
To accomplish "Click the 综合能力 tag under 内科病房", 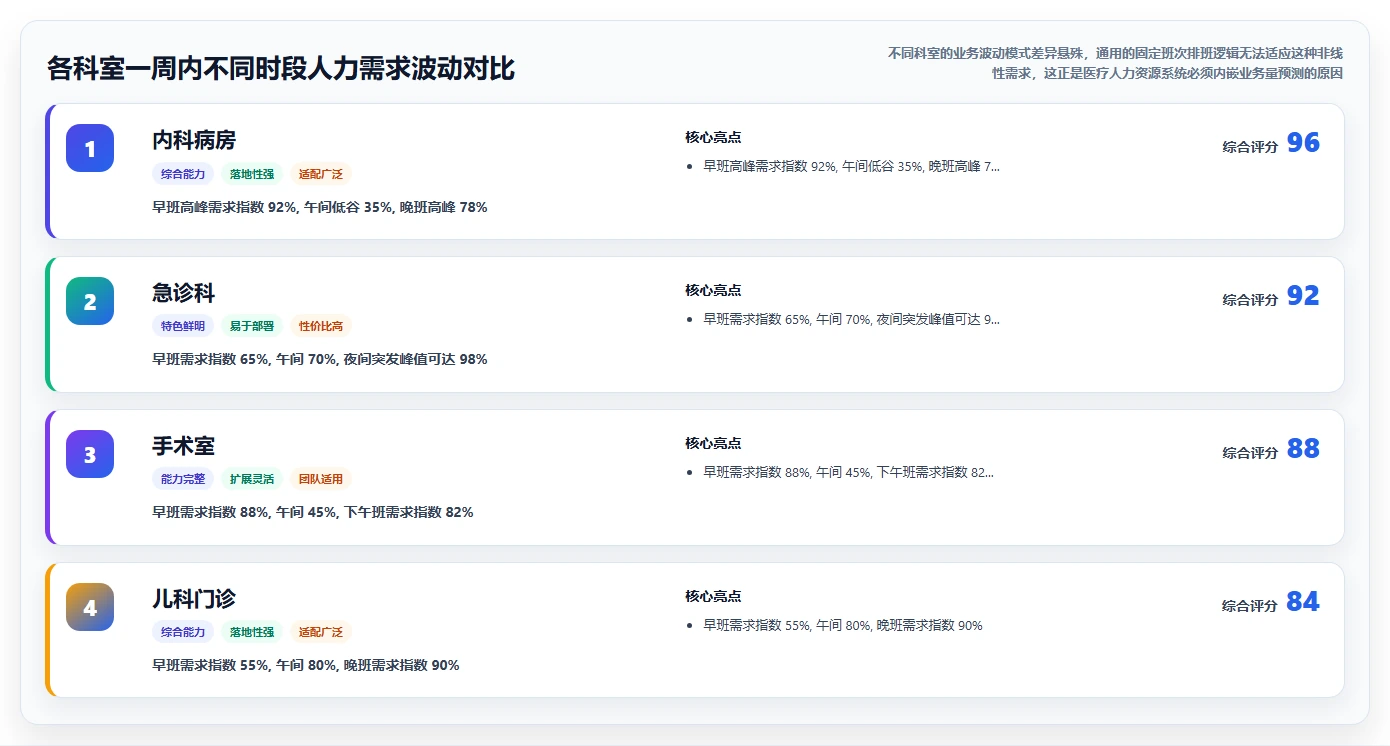I will tap(183, 174).
